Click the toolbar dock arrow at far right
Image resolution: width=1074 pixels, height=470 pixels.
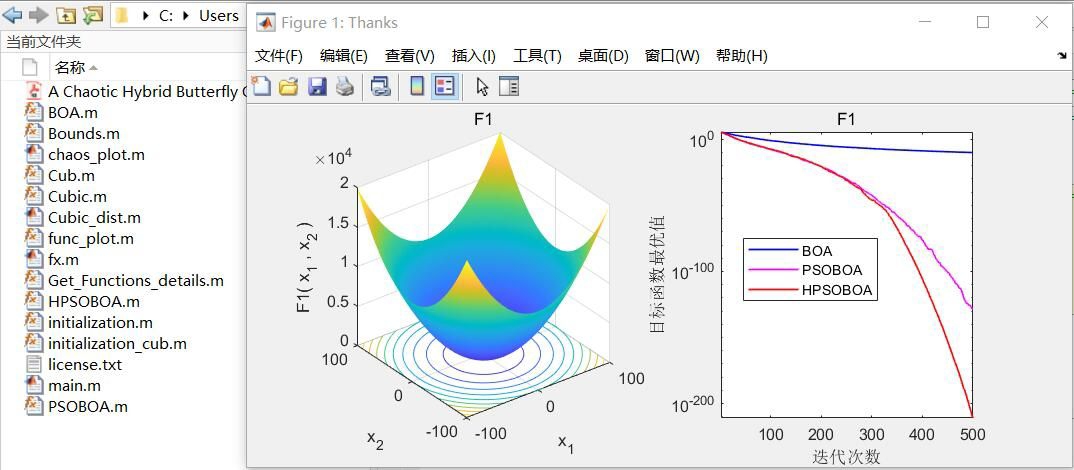(1062, 55)
